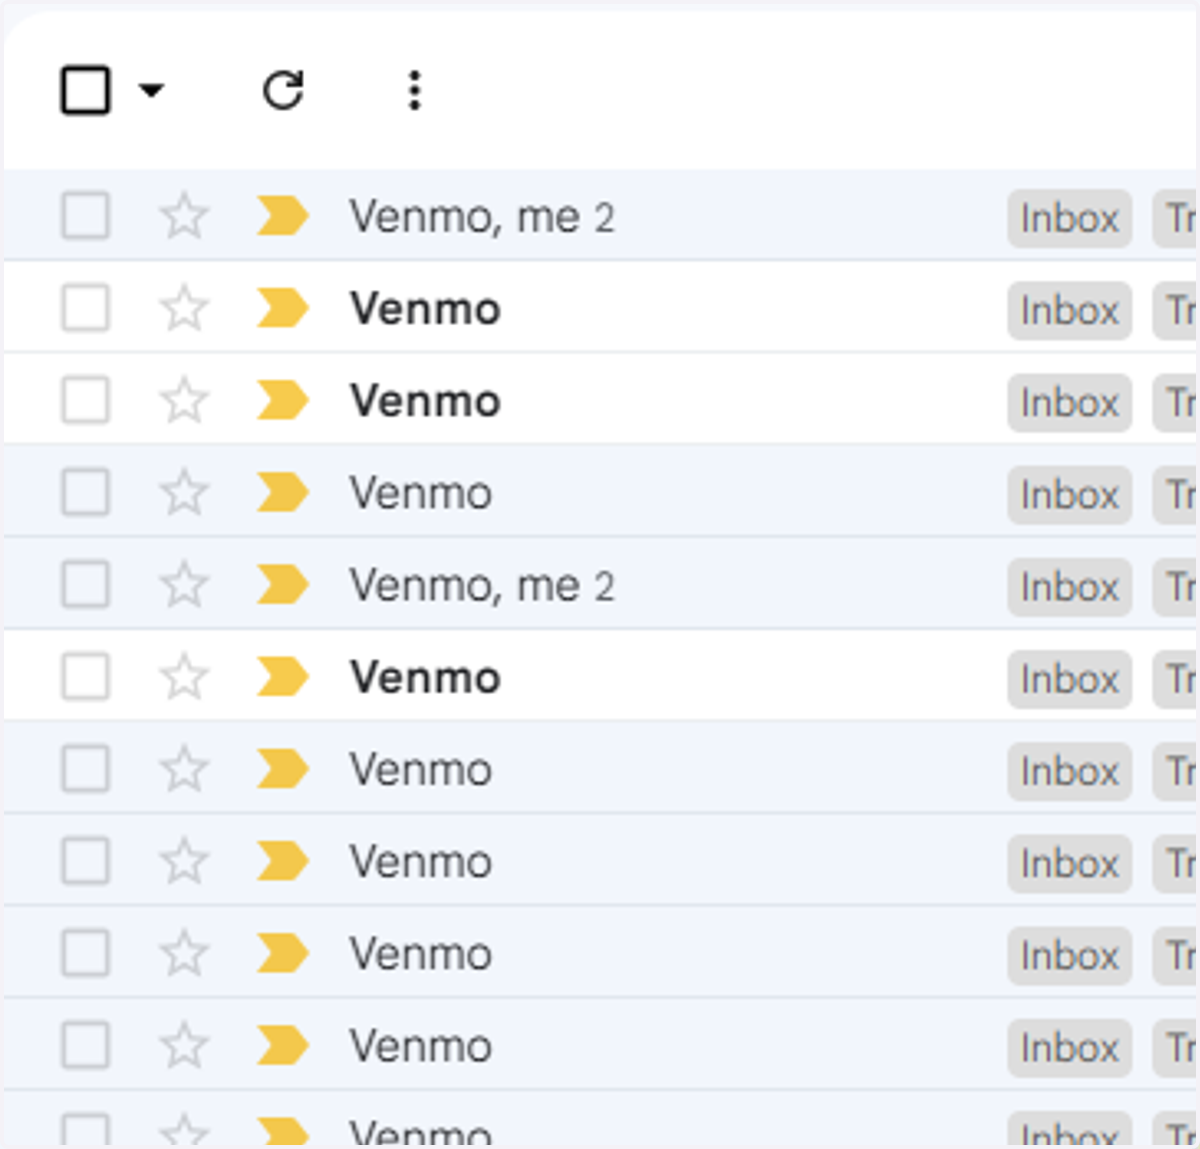
Task: Toggle importance marker on first bold Venmo email
Action: [282, 308]
